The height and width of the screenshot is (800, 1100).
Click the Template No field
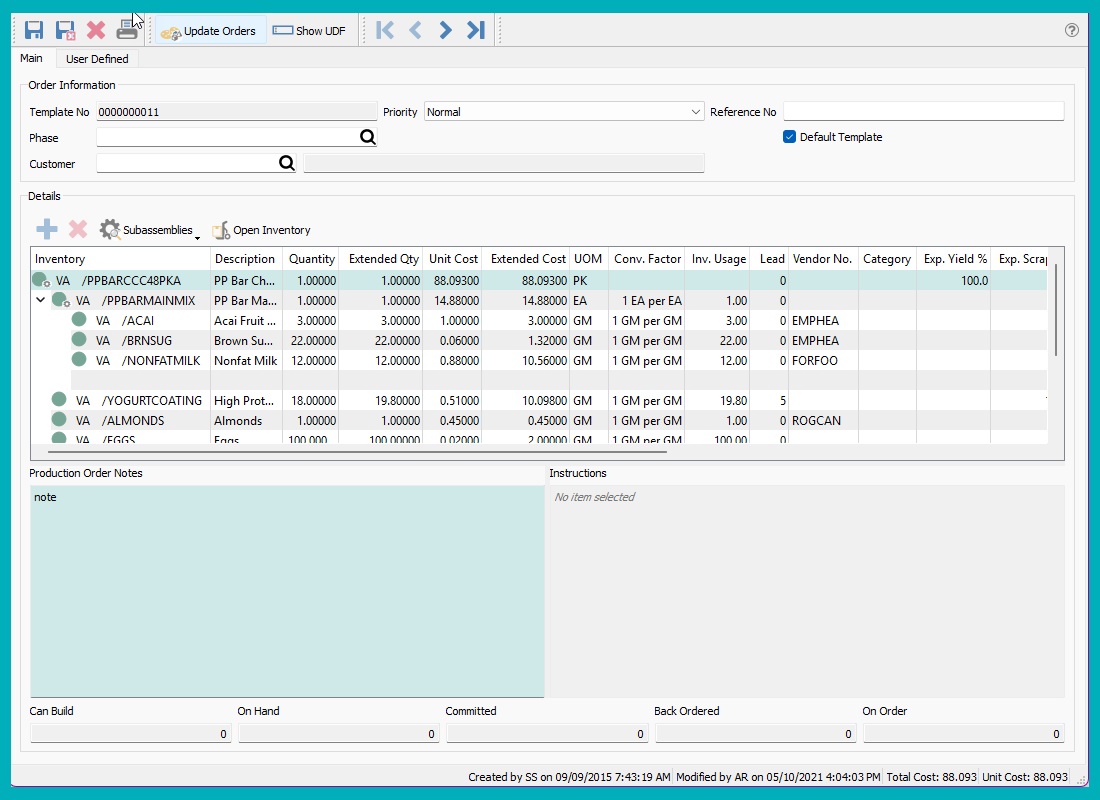[236, 112]
